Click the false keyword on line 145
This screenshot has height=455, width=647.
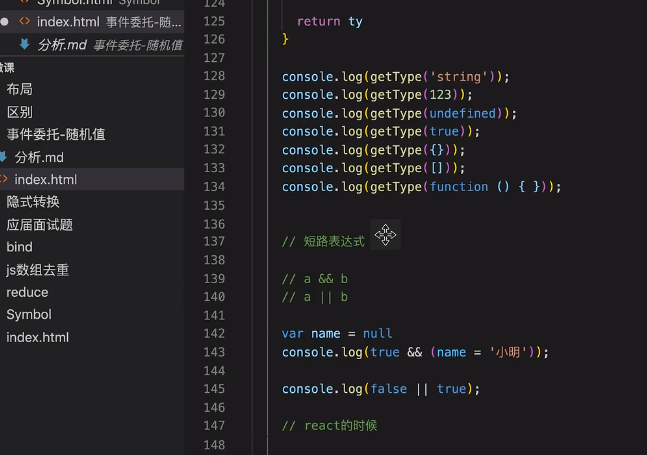click(388, 389)
